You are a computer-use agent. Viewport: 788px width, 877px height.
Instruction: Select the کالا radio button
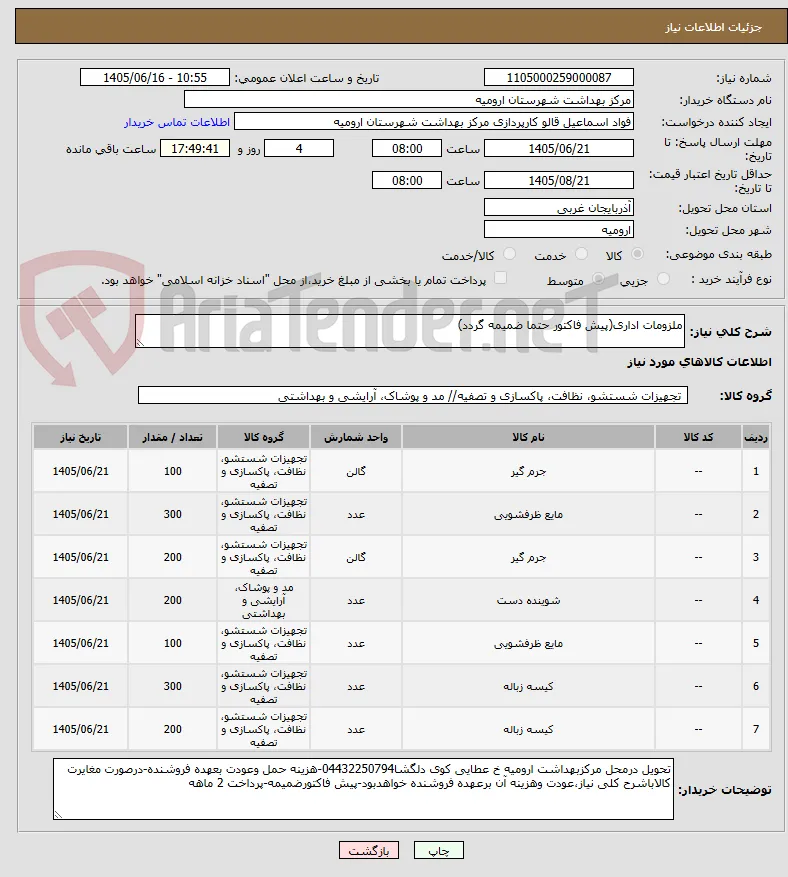(637, 254)
